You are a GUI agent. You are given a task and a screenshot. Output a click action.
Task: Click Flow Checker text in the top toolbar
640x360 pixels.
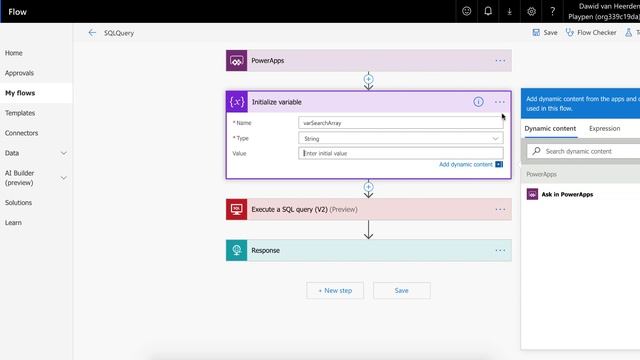597,33
